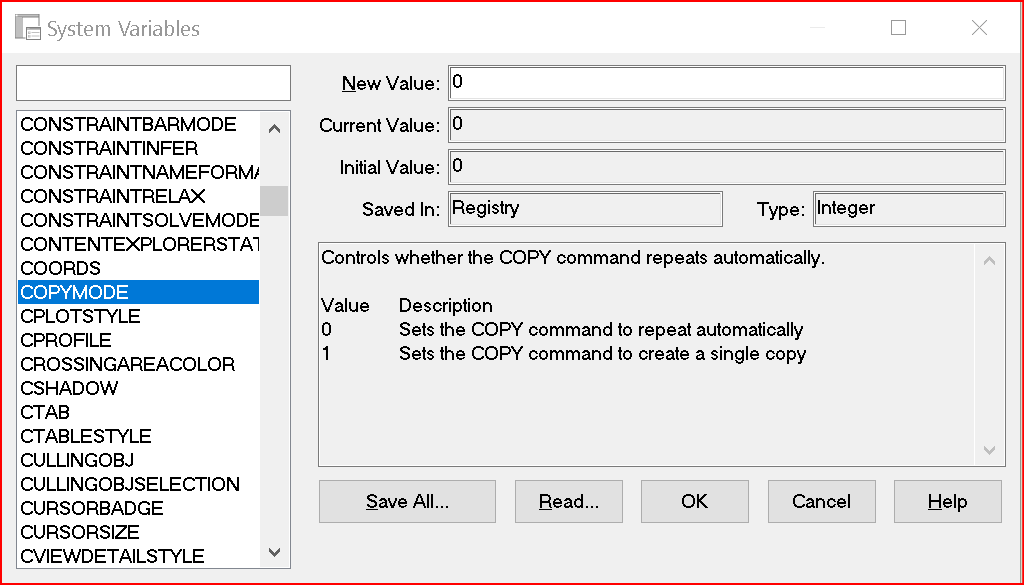This screenshot has height=585, width=1024.
Task: Click the Read button
Action: tap(568, 502)
